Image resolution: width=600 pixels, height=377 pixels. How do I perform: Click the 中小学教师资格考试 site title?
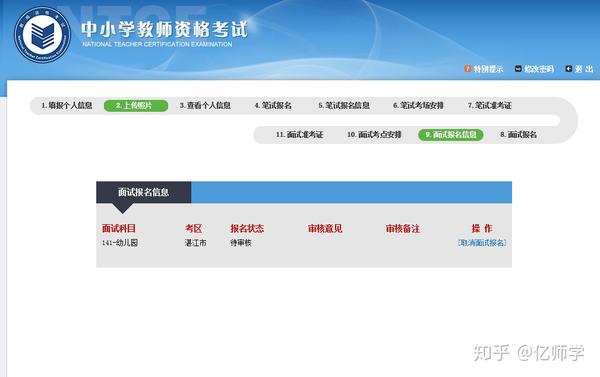click(x=165, y=30)
